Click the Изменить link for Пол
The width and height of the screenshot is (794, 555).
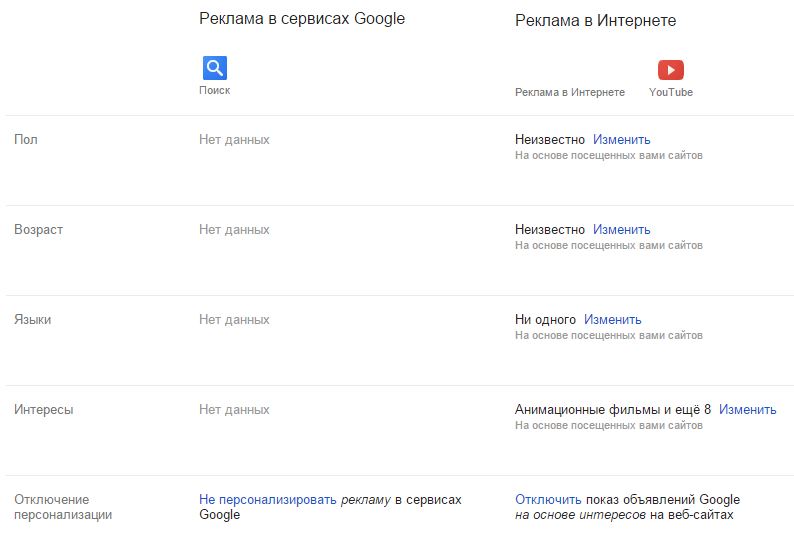tap(621, 140)
